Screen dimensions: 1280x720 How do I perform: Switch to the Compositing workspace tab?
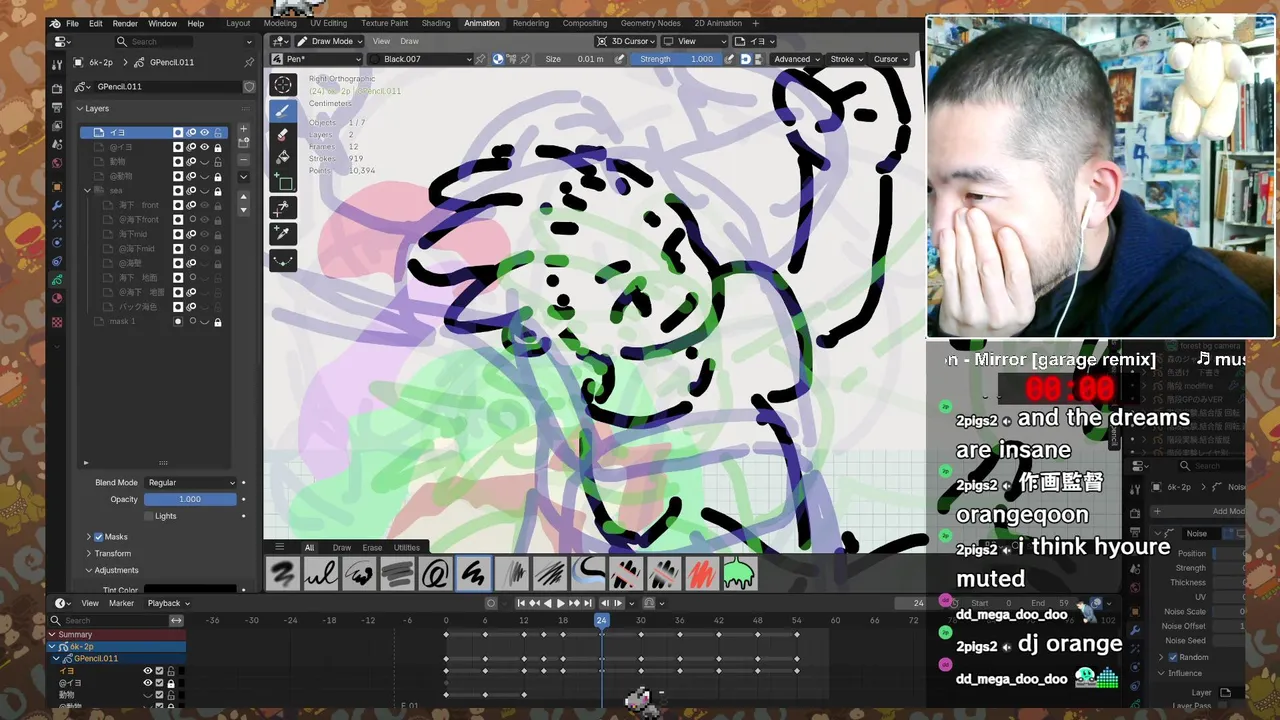(x=585, y=23)
